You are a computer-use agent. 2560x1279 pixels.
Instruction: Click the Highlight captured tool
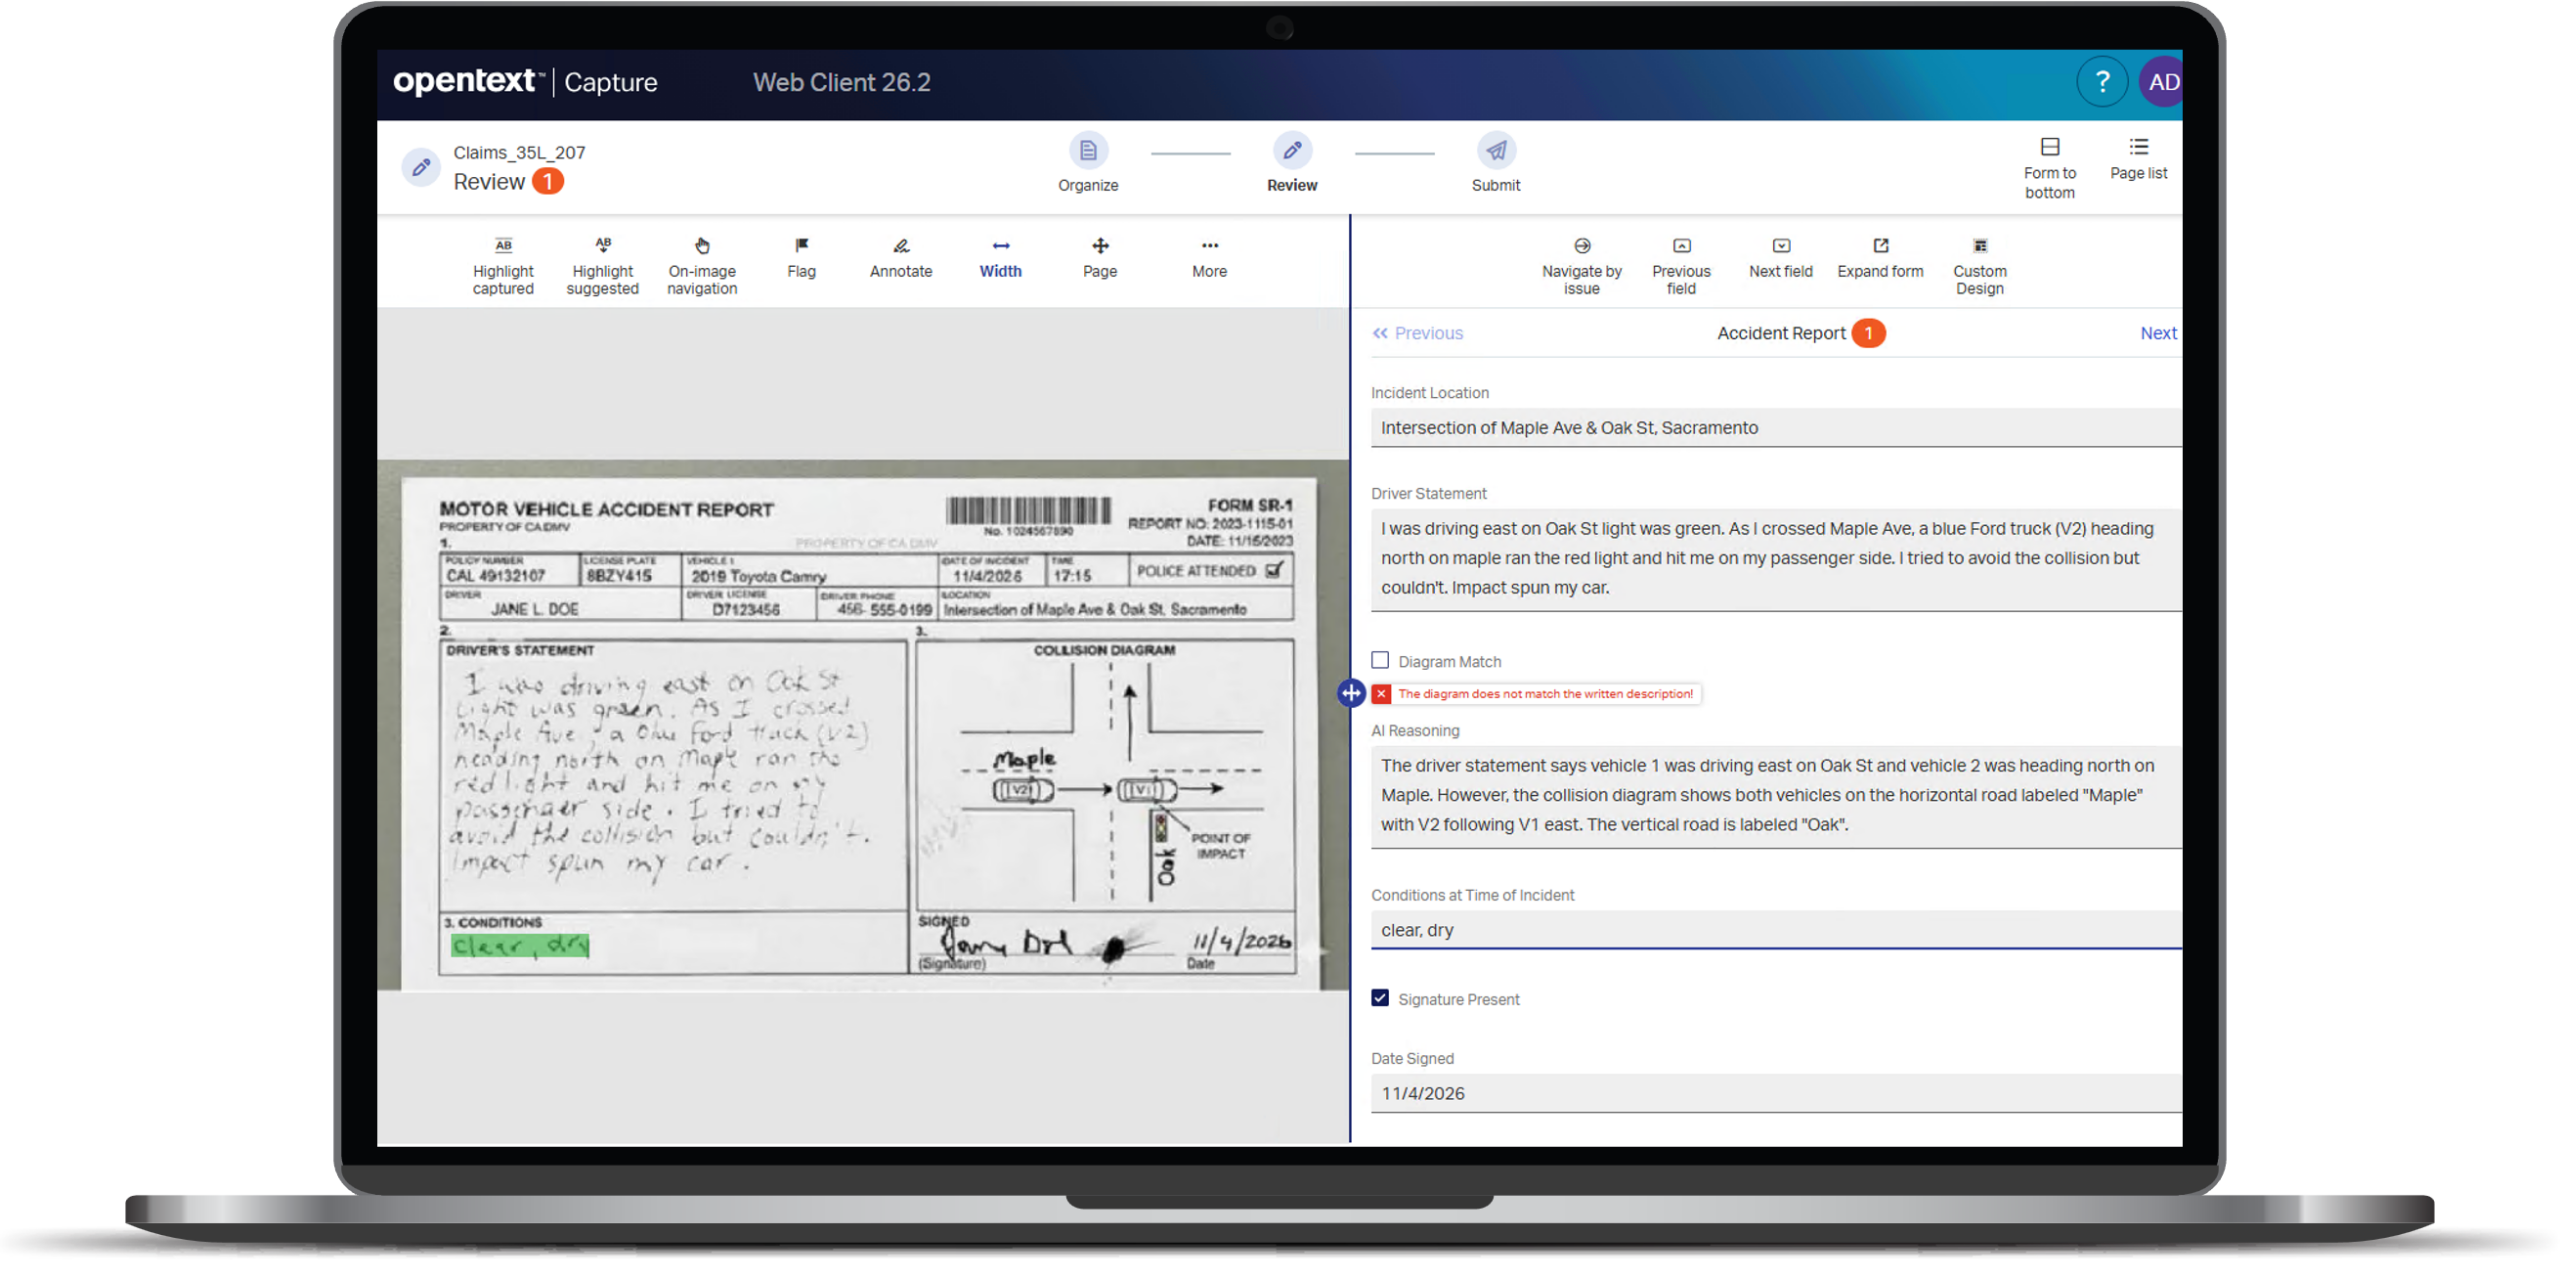[x=503, y=266]
